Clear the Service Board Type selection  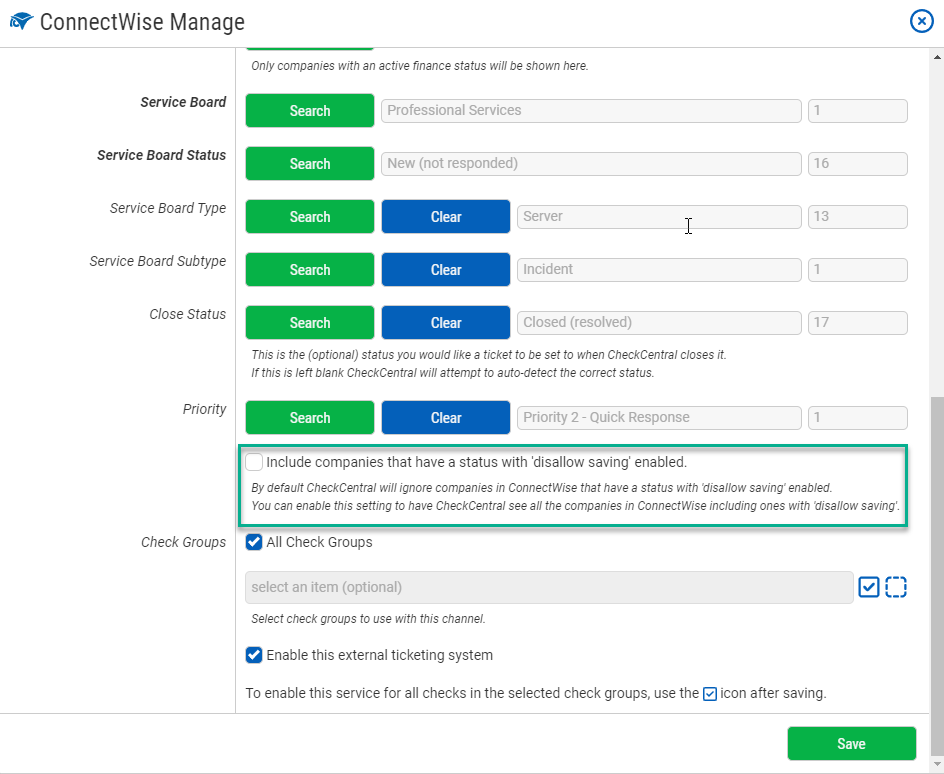[x=445, y=216]
